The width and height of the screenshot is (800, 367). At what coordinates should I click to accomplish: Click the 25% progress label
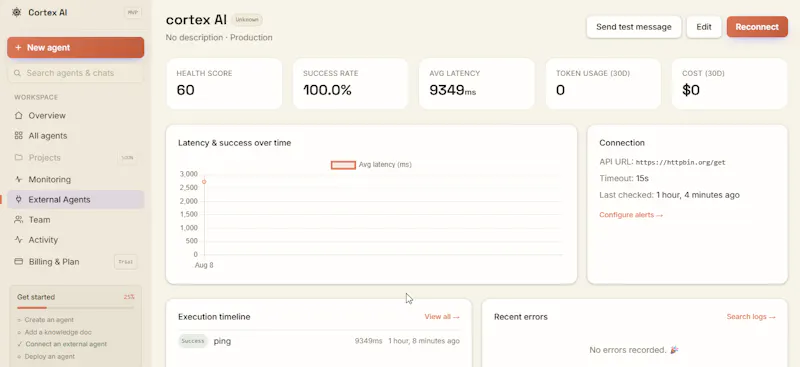[129, 297]
